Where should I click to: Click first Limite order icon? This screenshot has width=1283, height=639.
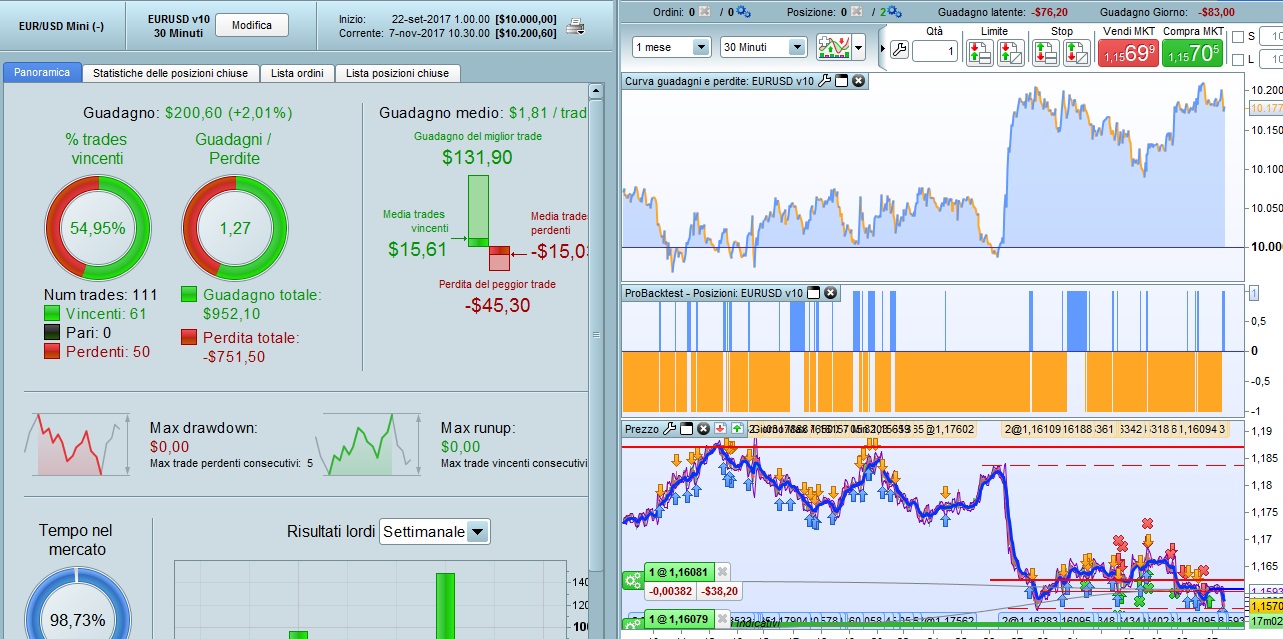coord(980,52)
